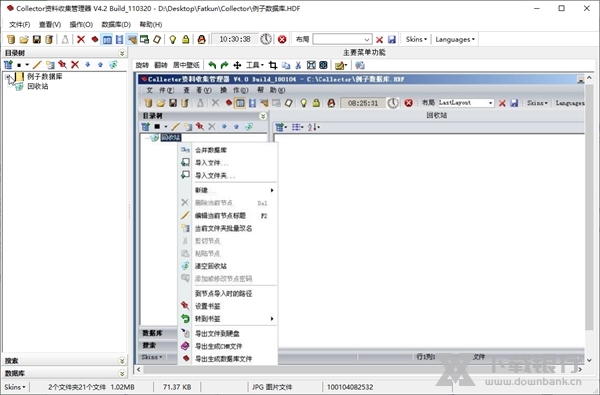Viewport: 600px width, 395px height.
Task: Click the open folder toolbar icon
Action: 24,39
